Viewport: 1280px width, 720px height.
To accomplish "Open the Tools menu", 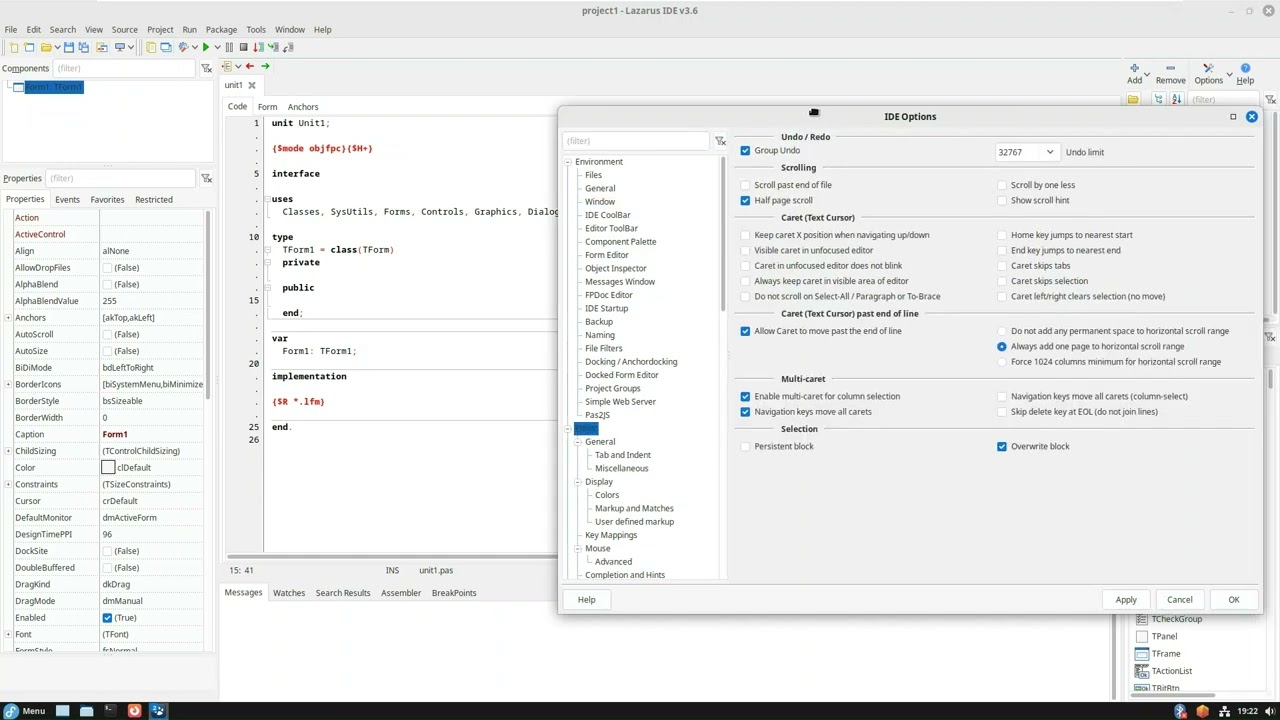I will (256, 29).
